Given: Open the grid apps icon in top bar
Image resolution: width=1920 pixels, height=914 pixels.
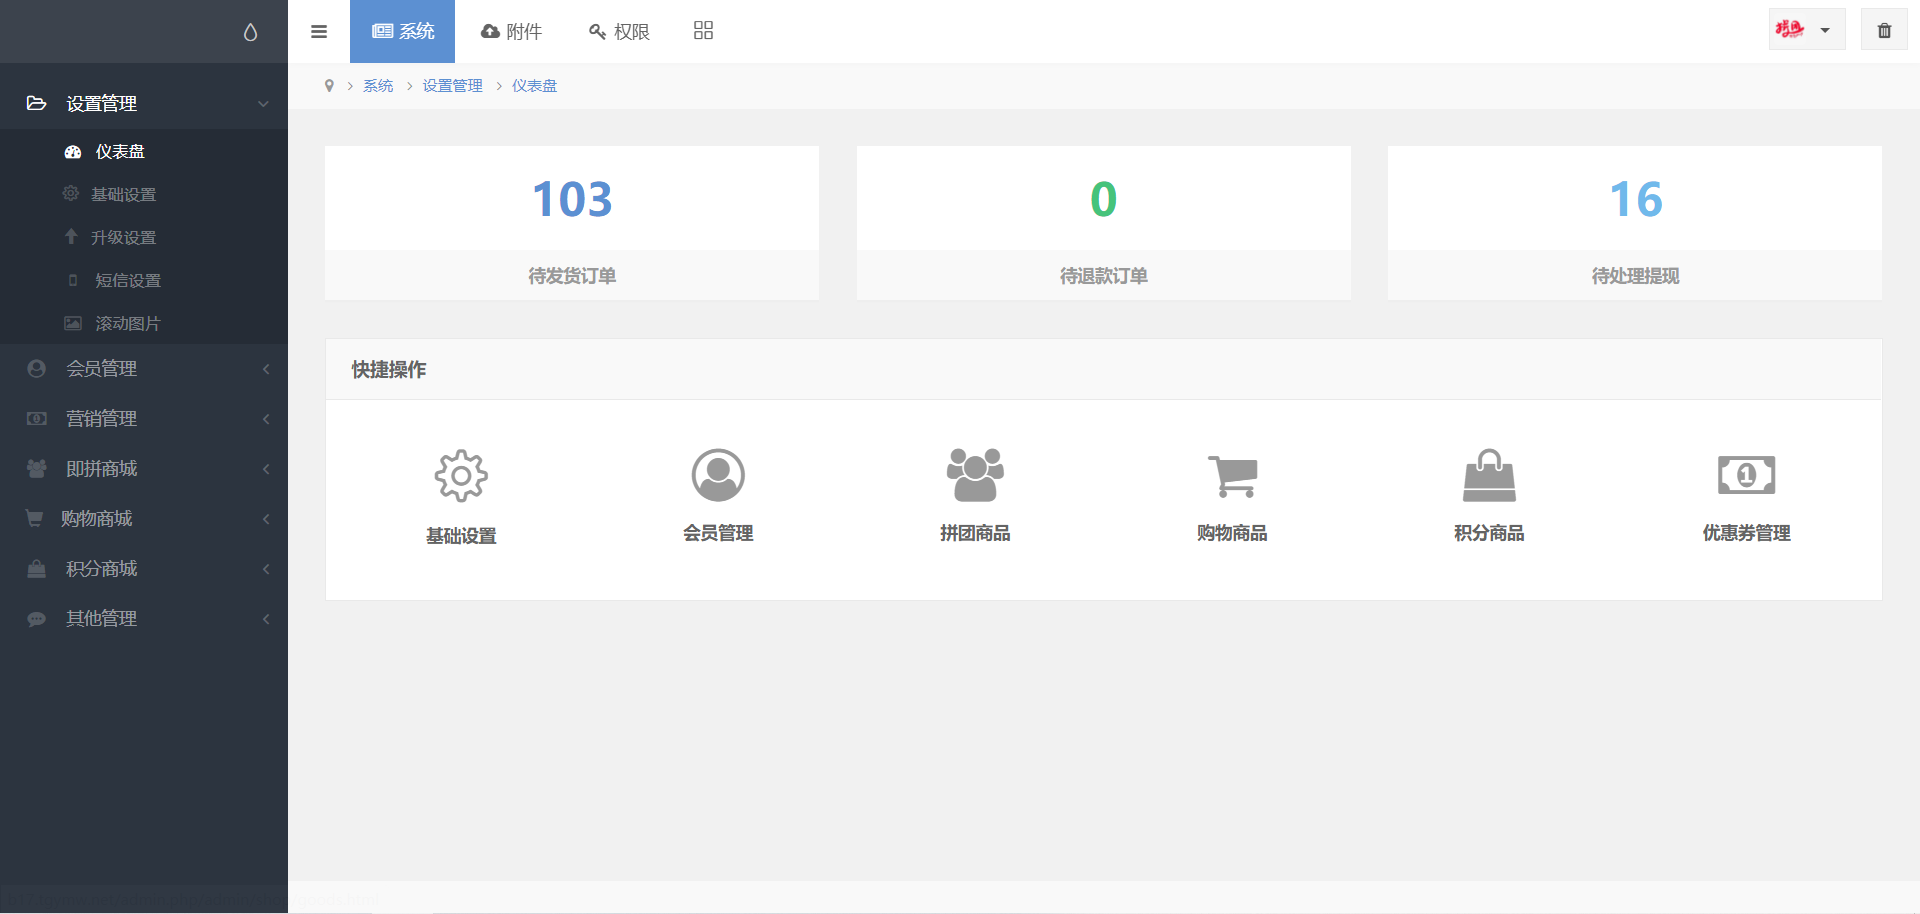Looking at the screenshot, I should coord(703,31).
